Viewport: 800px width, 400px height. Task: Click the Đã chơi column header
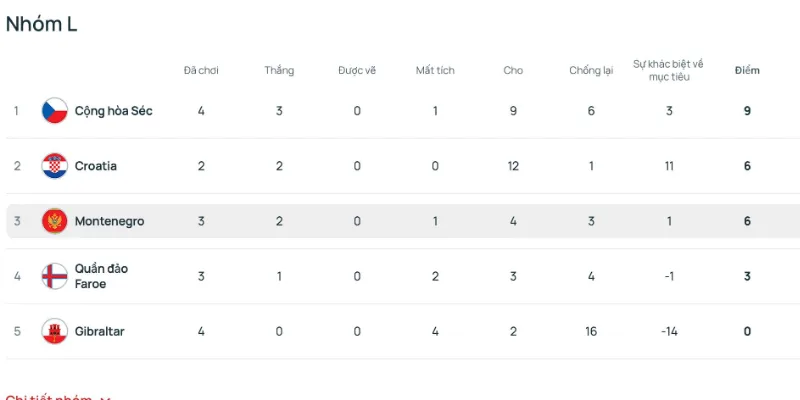click(x=201, y=70)
